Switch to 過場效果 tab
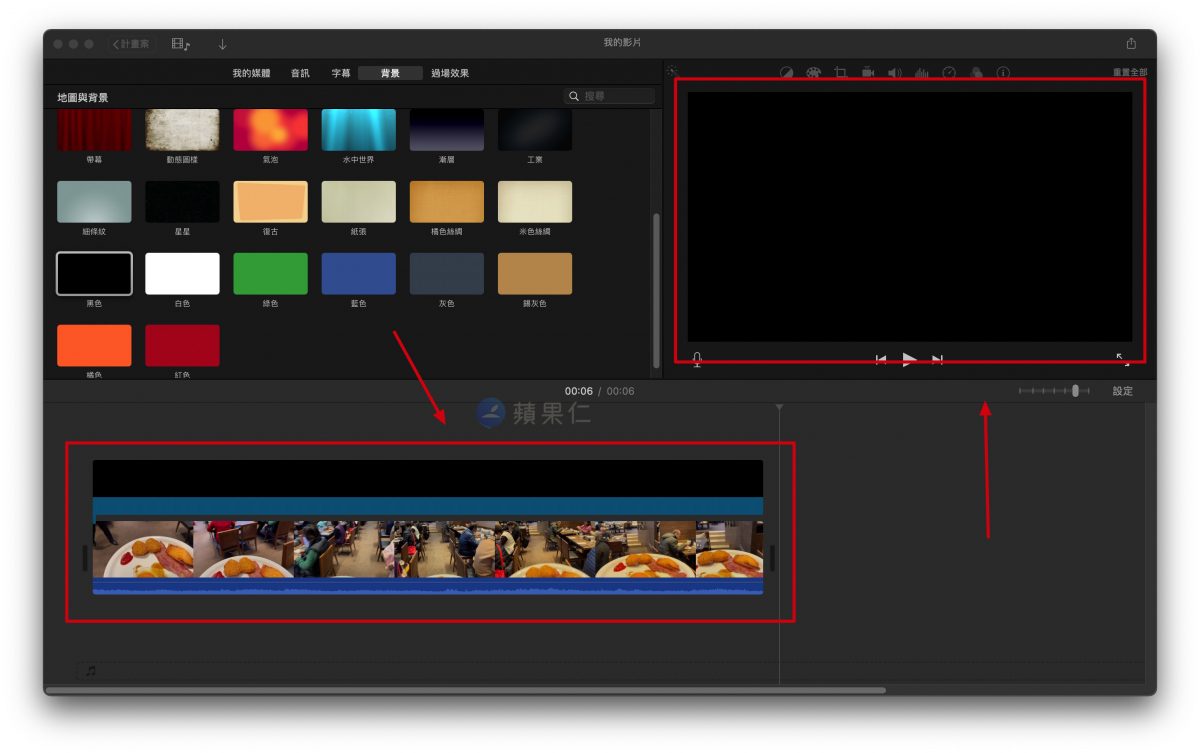 click(450, 73)
